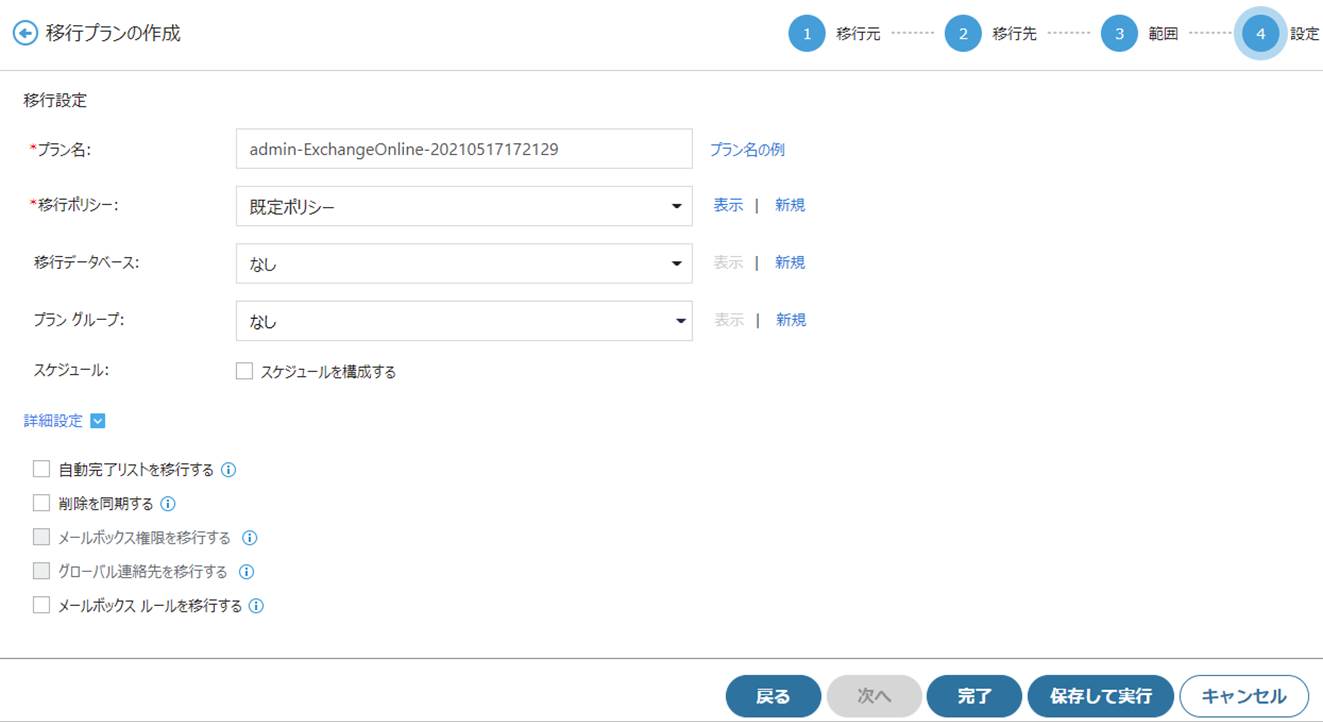The width and height of the screenshot is (1323, 722).
Task: Click the 戻る button
Action: coord(773,696)
